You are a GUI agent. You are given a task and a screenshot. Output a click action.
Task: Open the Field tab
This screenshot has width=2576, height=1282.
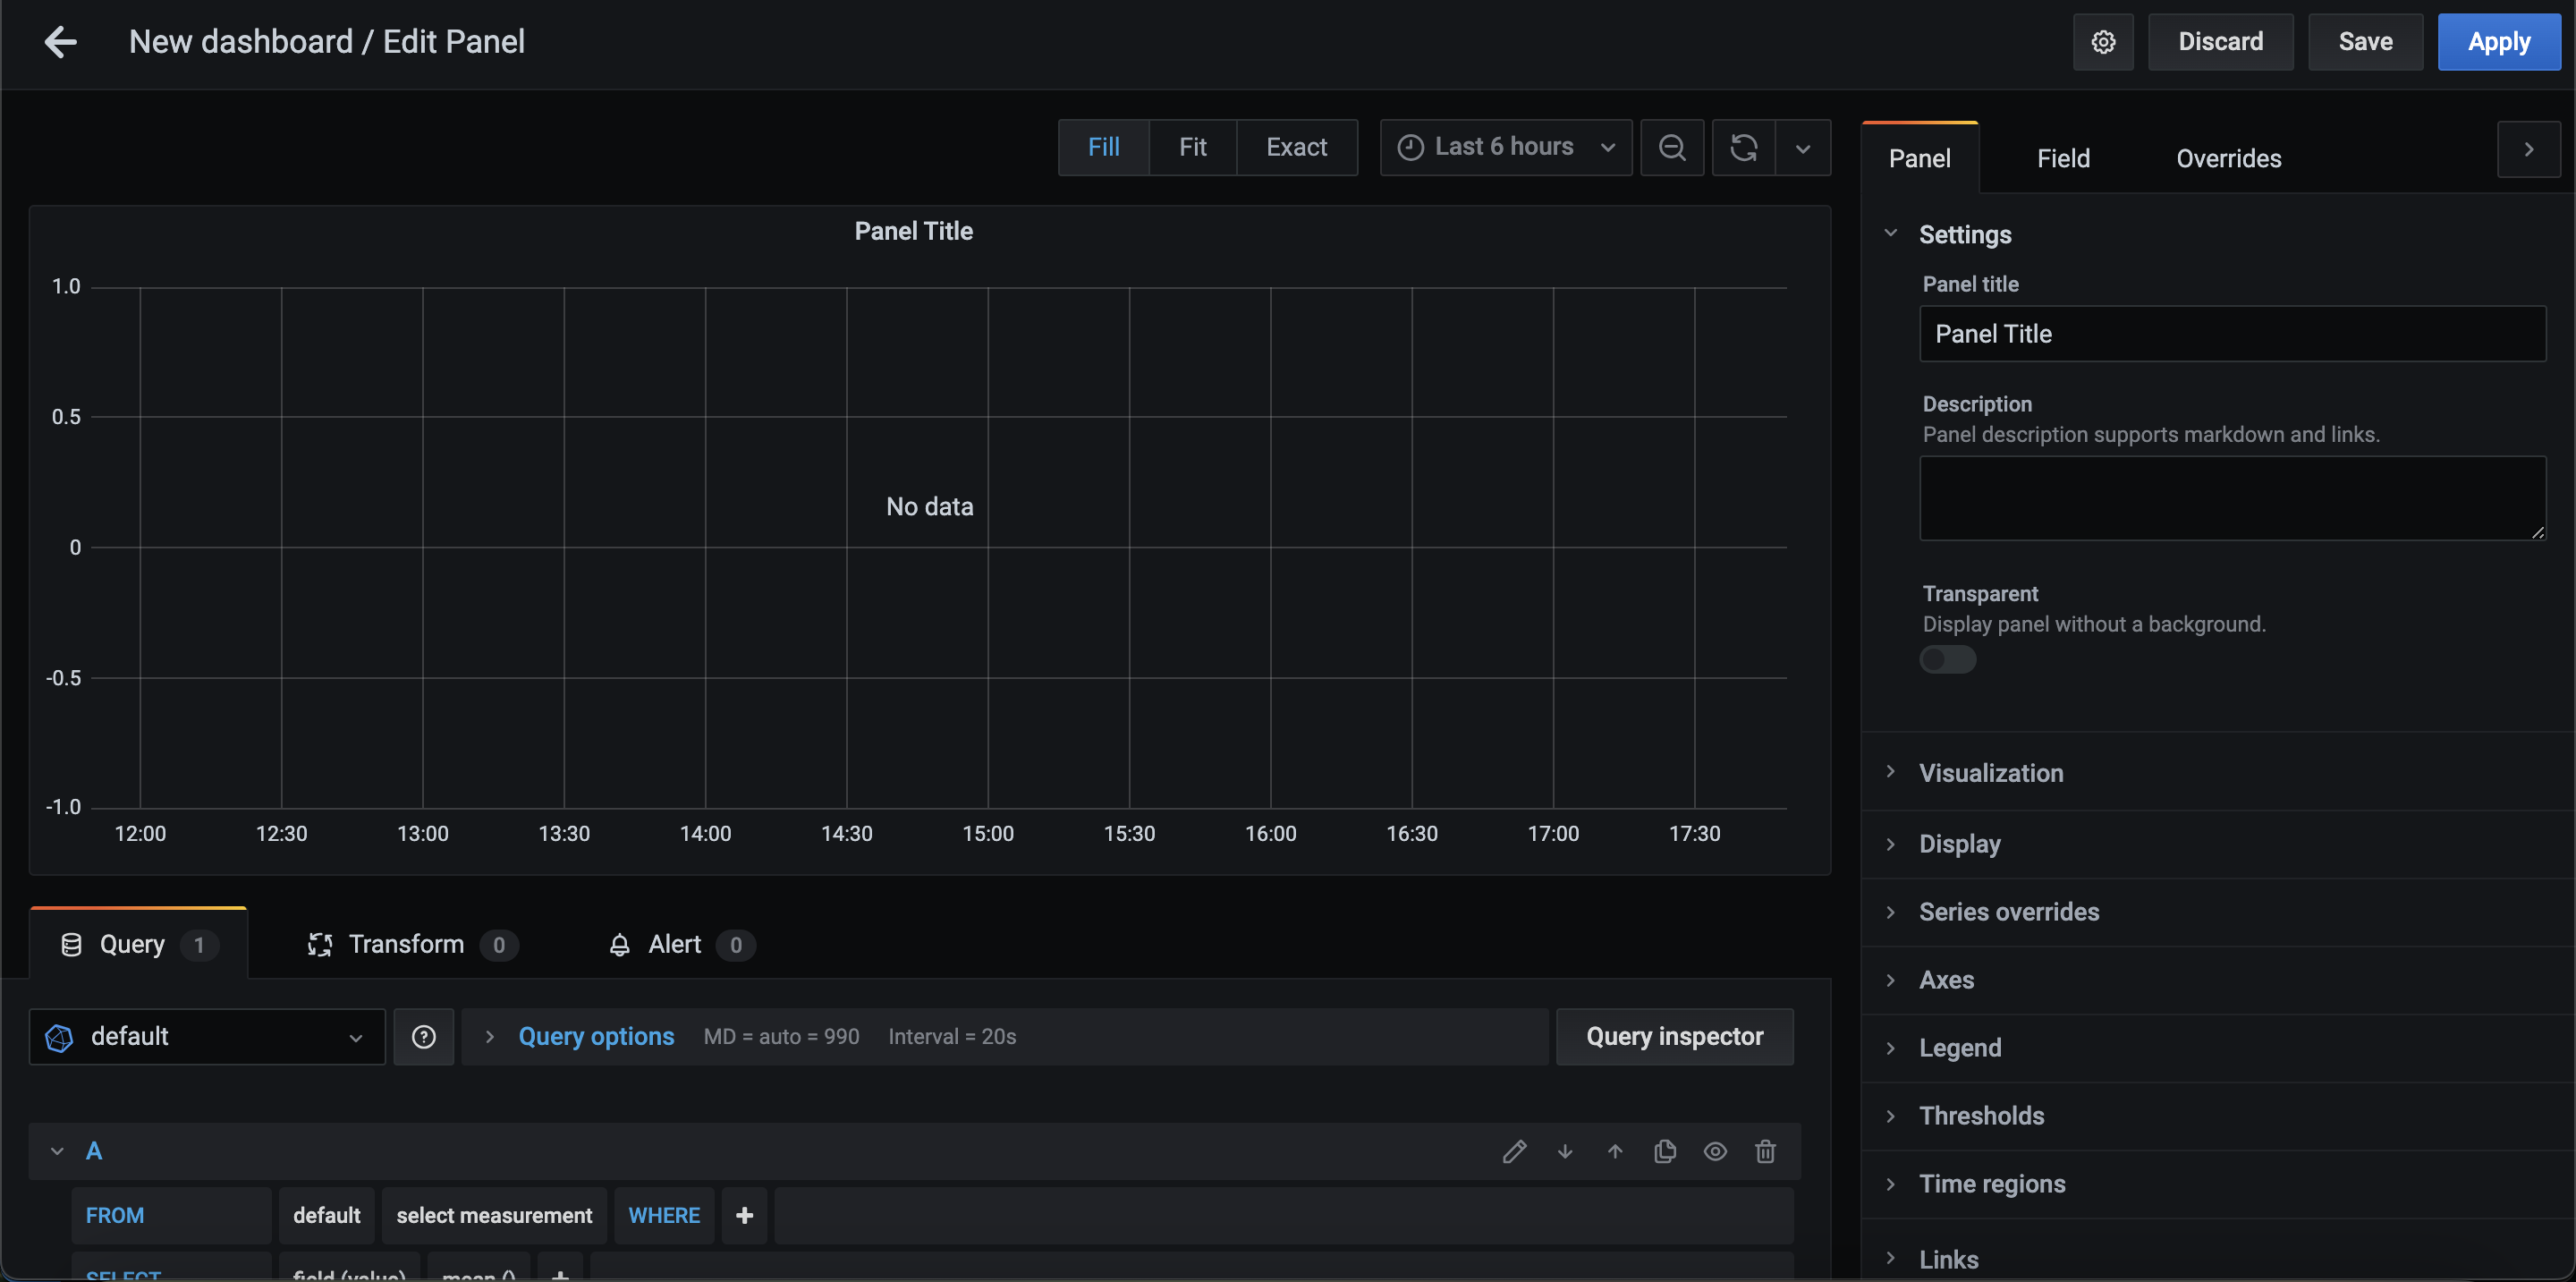tap(2063, 158)
